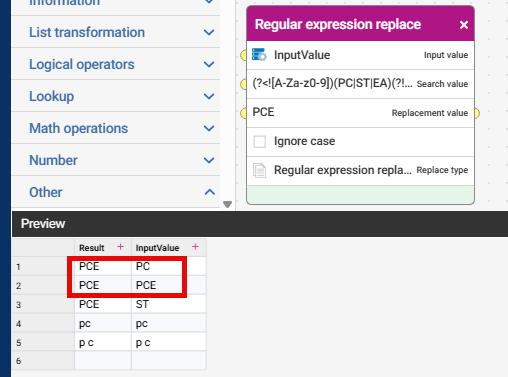Toggle the Ignore case checkbox
The width and height of the screenshot is (508, 377).
point(260,141)
